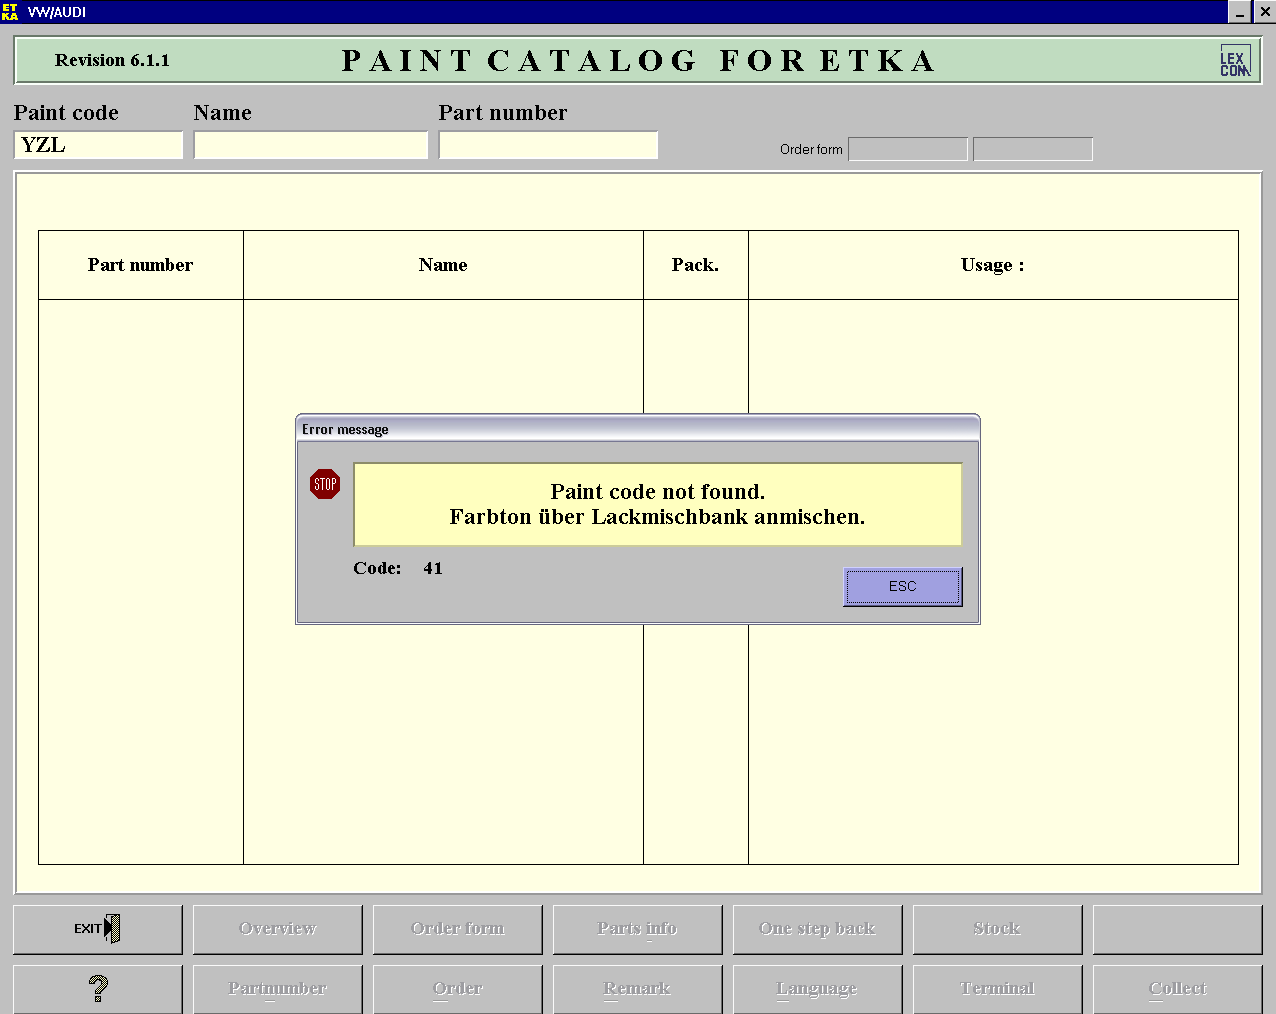Click the blank button above Collect
The image size is (1276, 1014).
pos(1178,929)
